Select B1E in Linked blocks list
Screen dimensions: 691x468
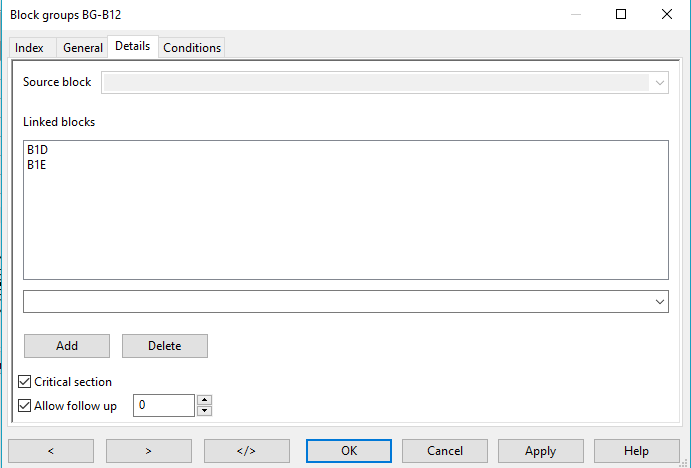pos(37,164)
